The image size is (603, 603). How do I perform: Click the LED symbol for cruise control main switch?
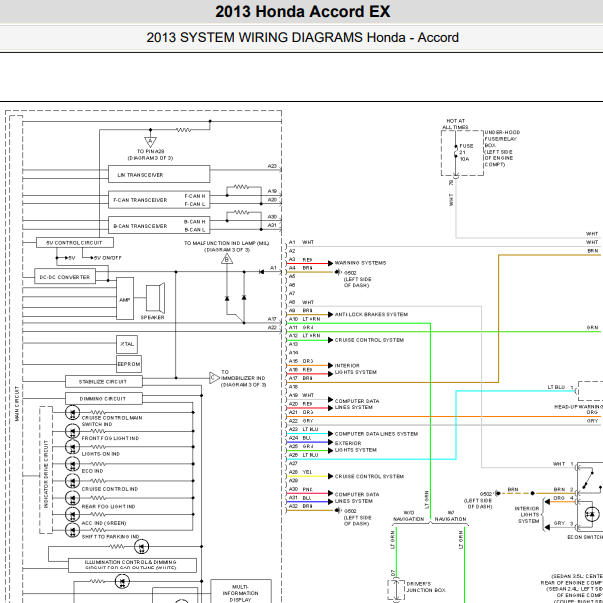pos(72,412)
